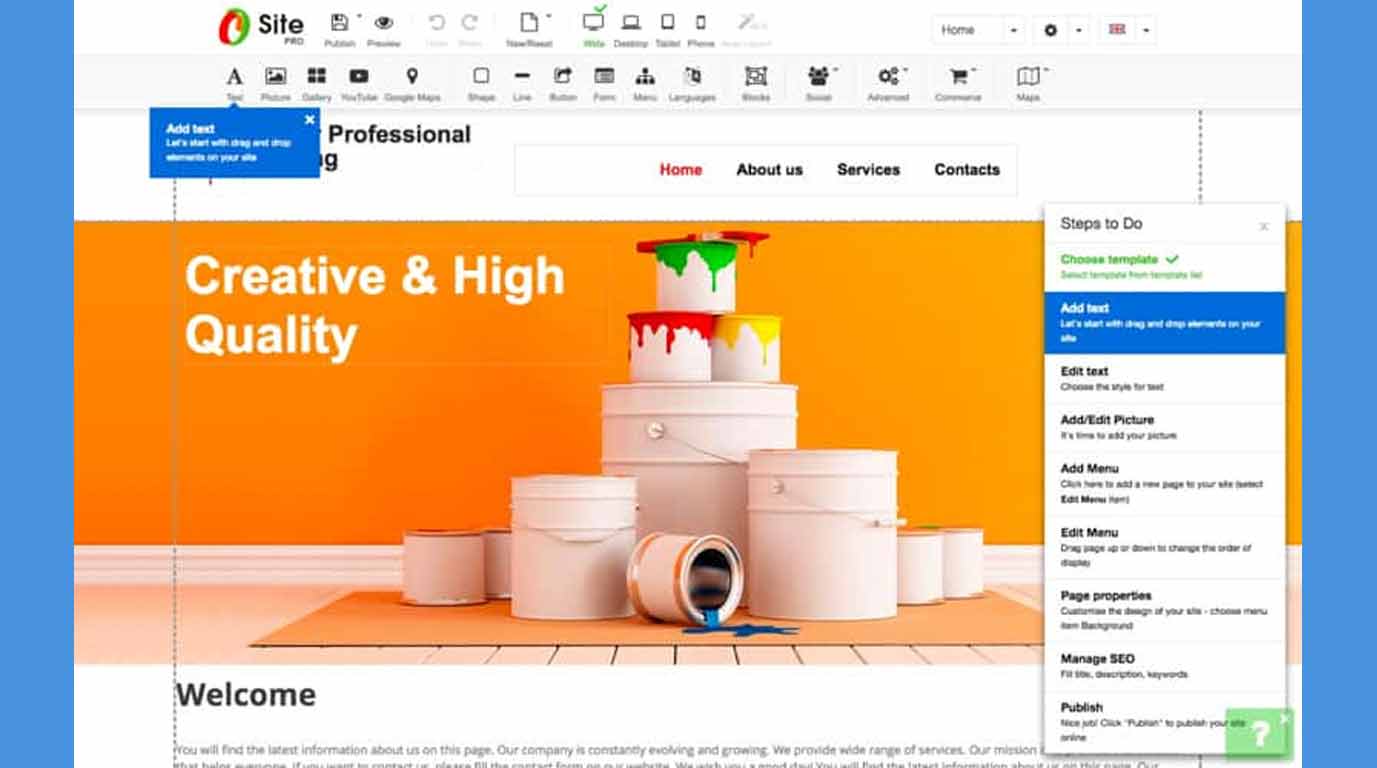The height and width of the screenshot is (768, 1377).
Task: Select the Manage SEO step
Action: pos(1164,667)
